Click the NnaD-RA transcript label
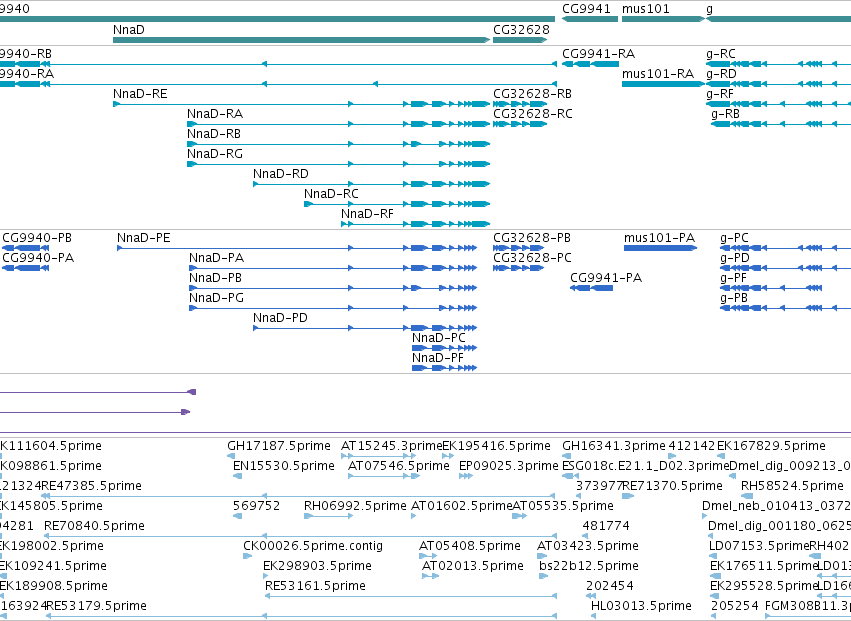Image resolution: width=851 pixels, height=621 pixels. pos(215,114)
